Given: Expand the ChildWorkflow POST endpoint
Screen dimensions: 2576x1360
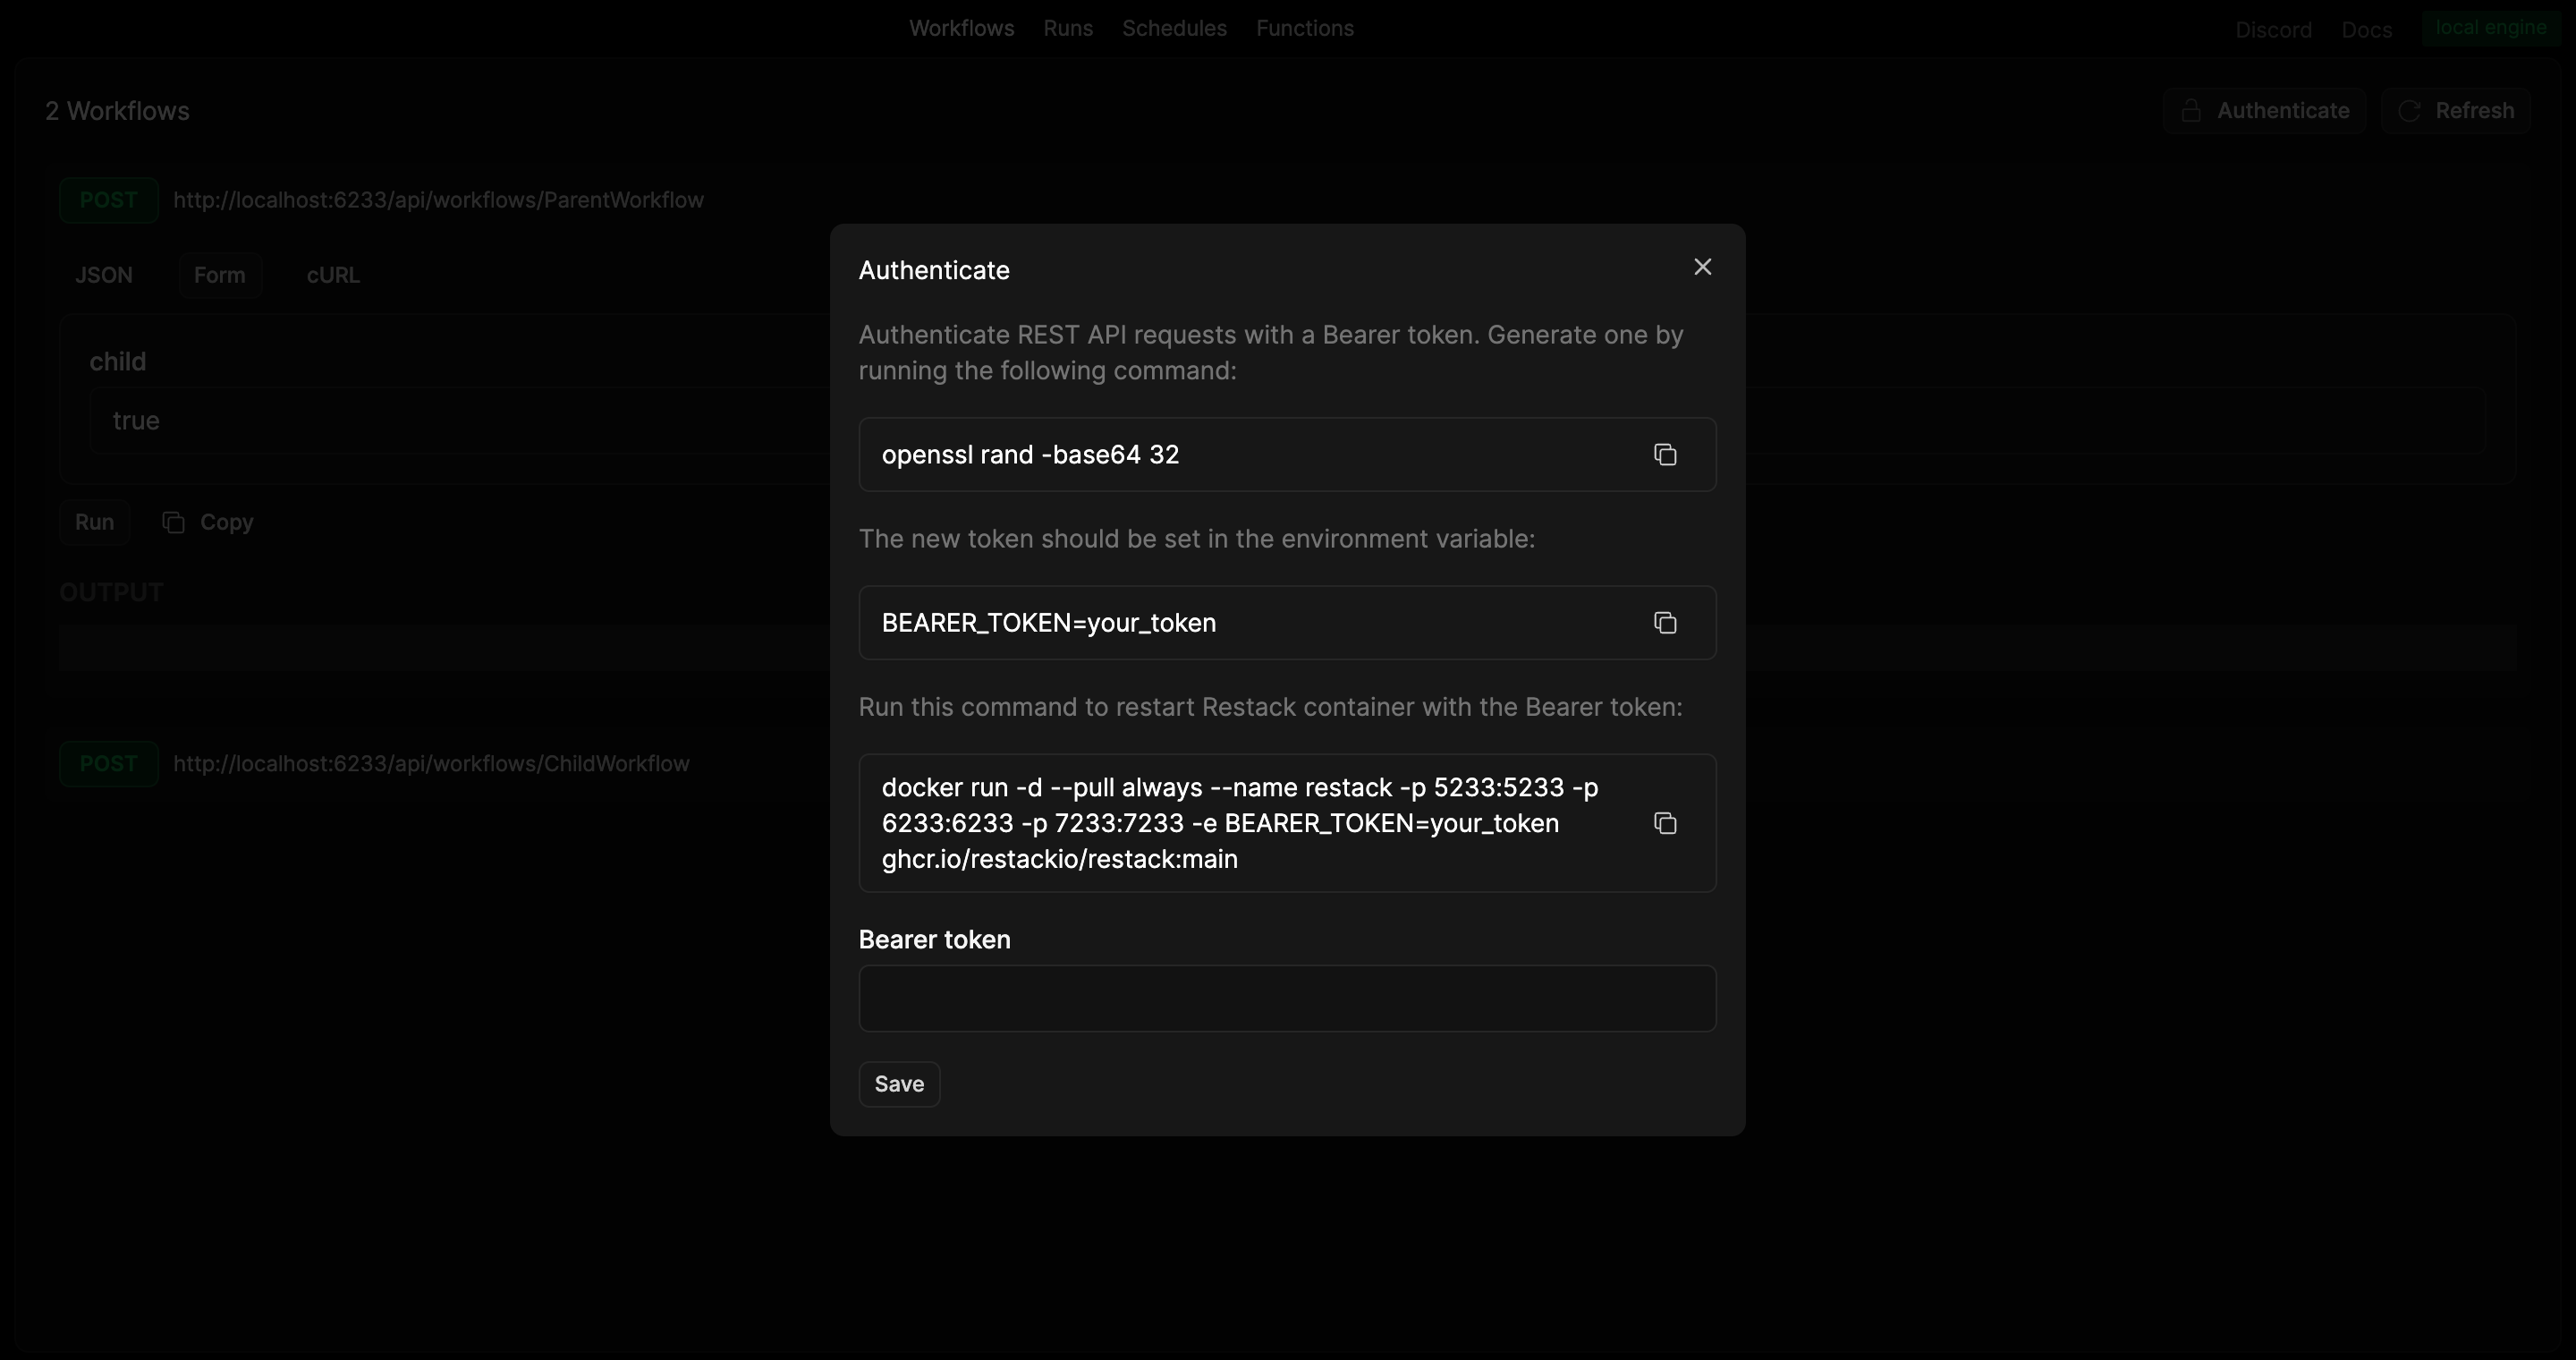Looking at the screenshot, I should coord(430,764).
